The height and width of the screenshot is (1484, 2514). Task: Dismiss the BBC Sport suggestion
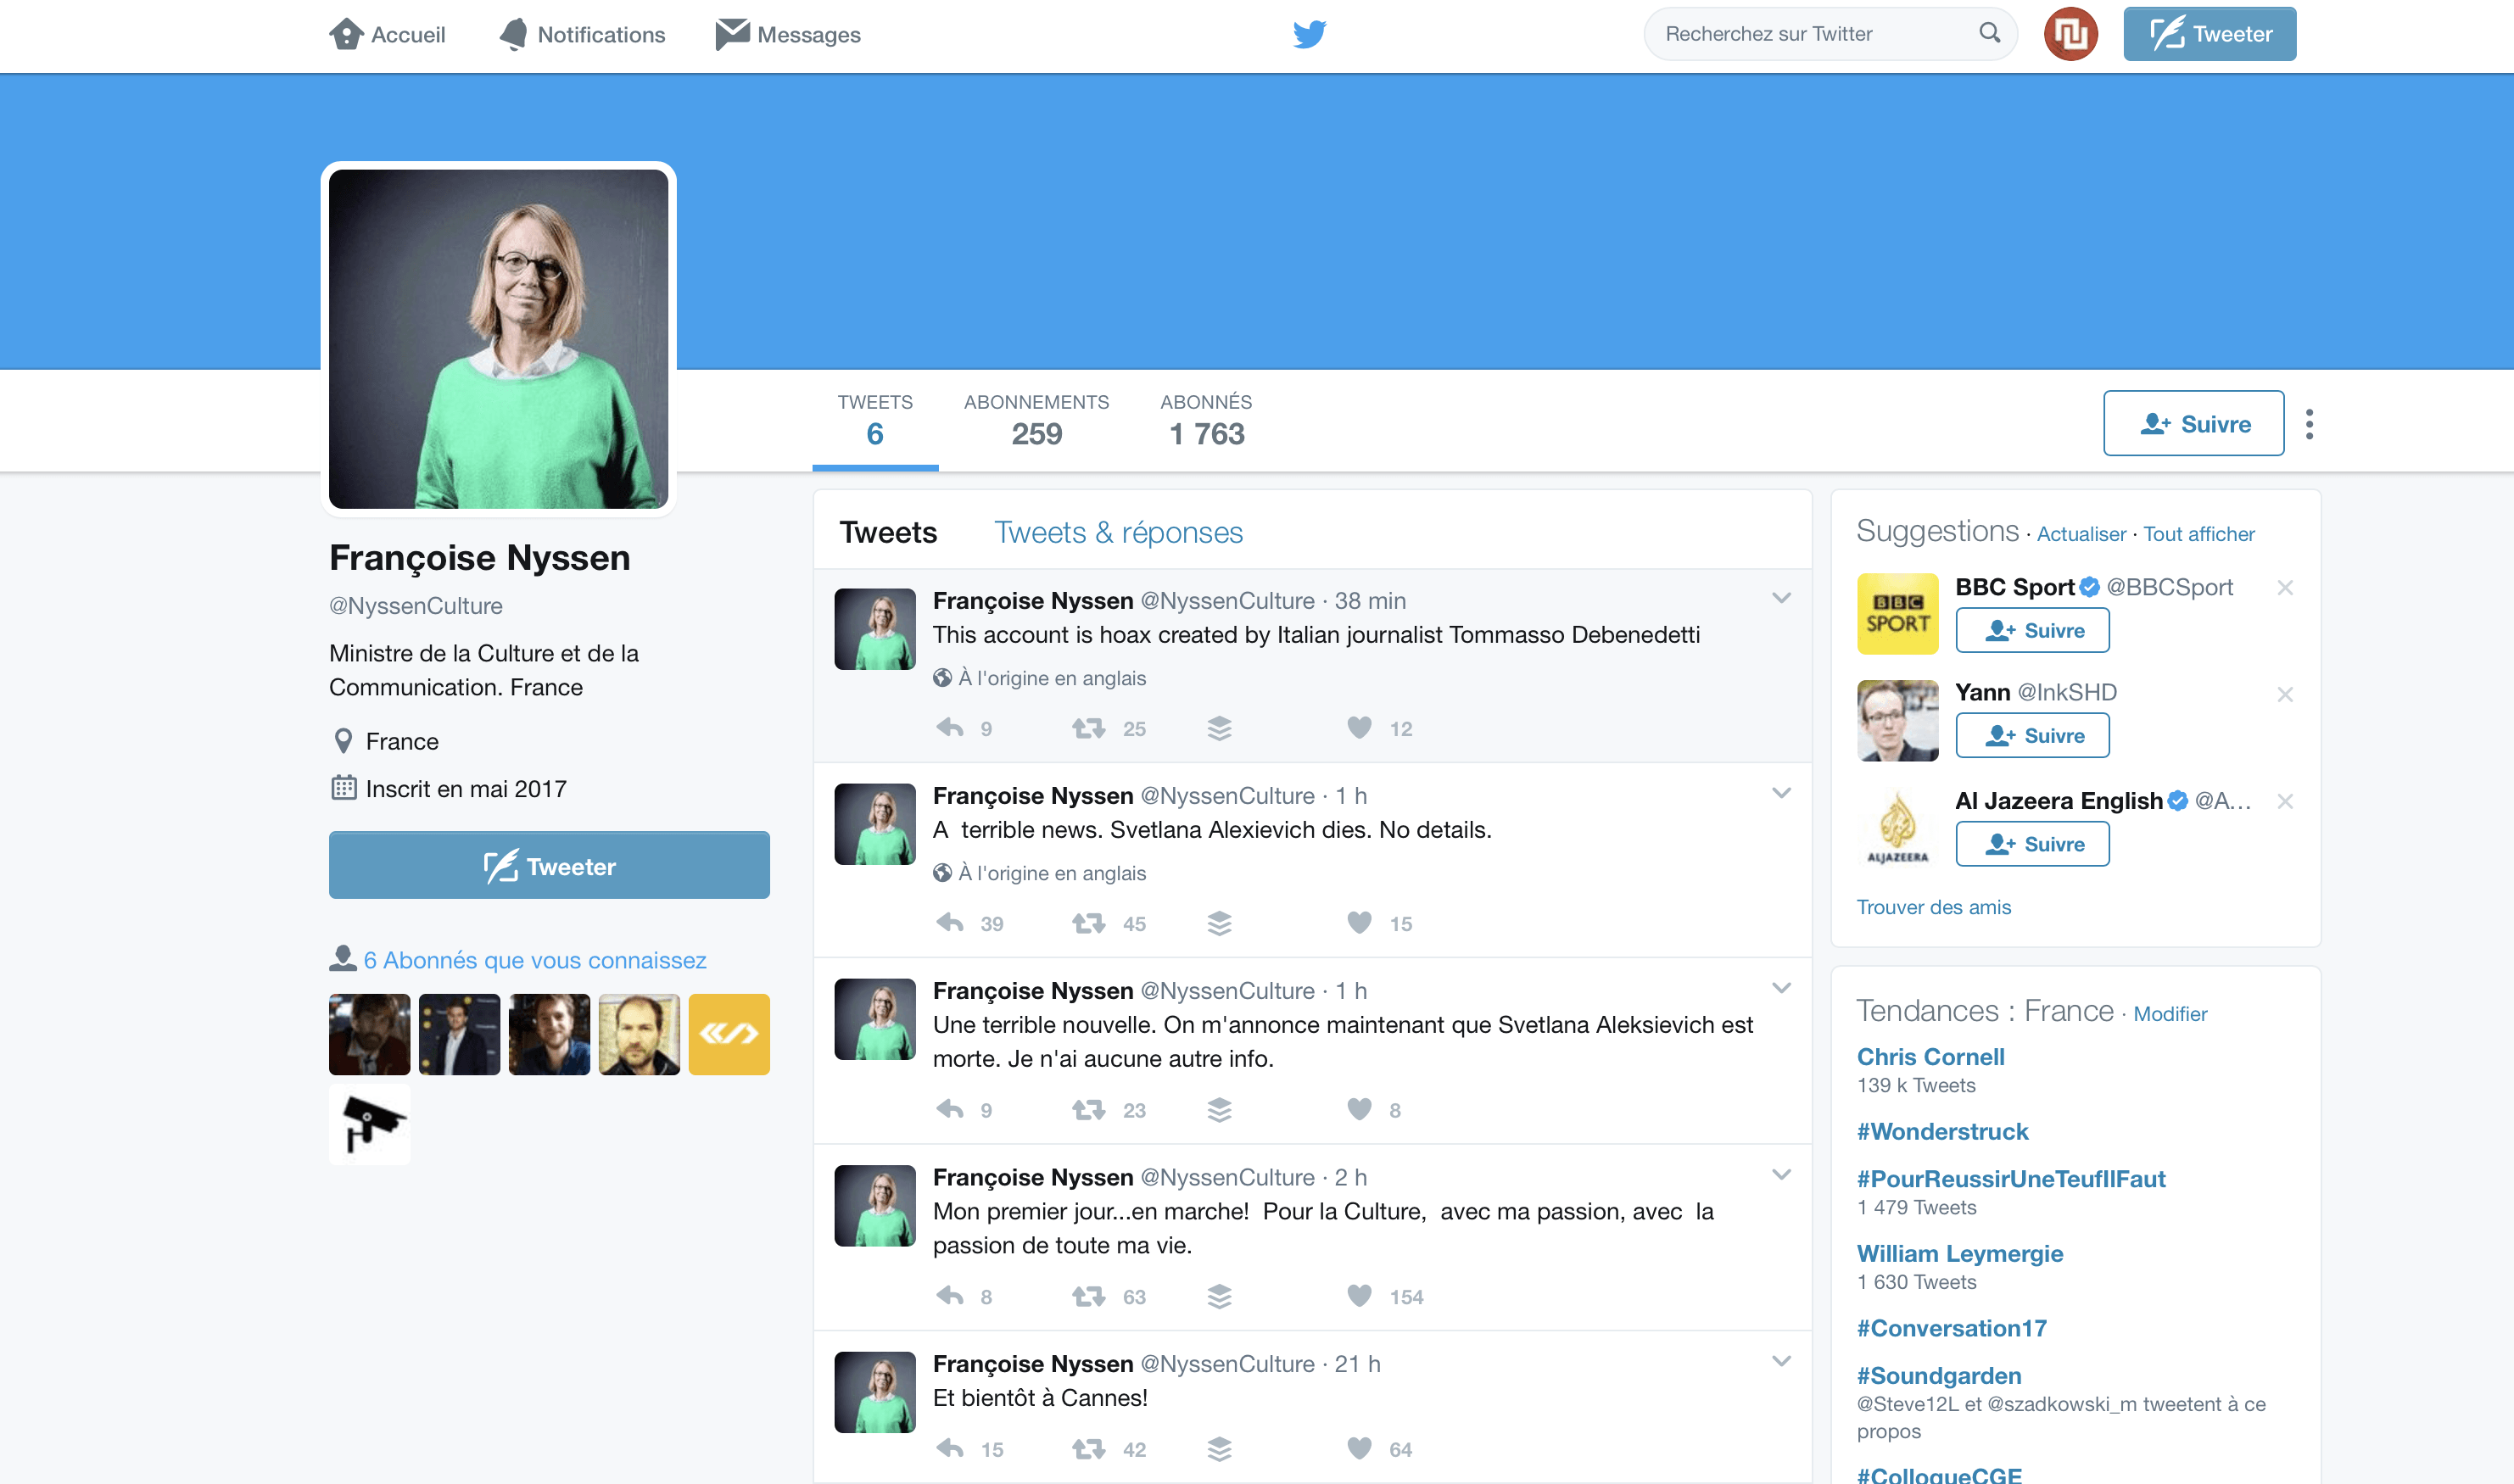click(2284, 588)
